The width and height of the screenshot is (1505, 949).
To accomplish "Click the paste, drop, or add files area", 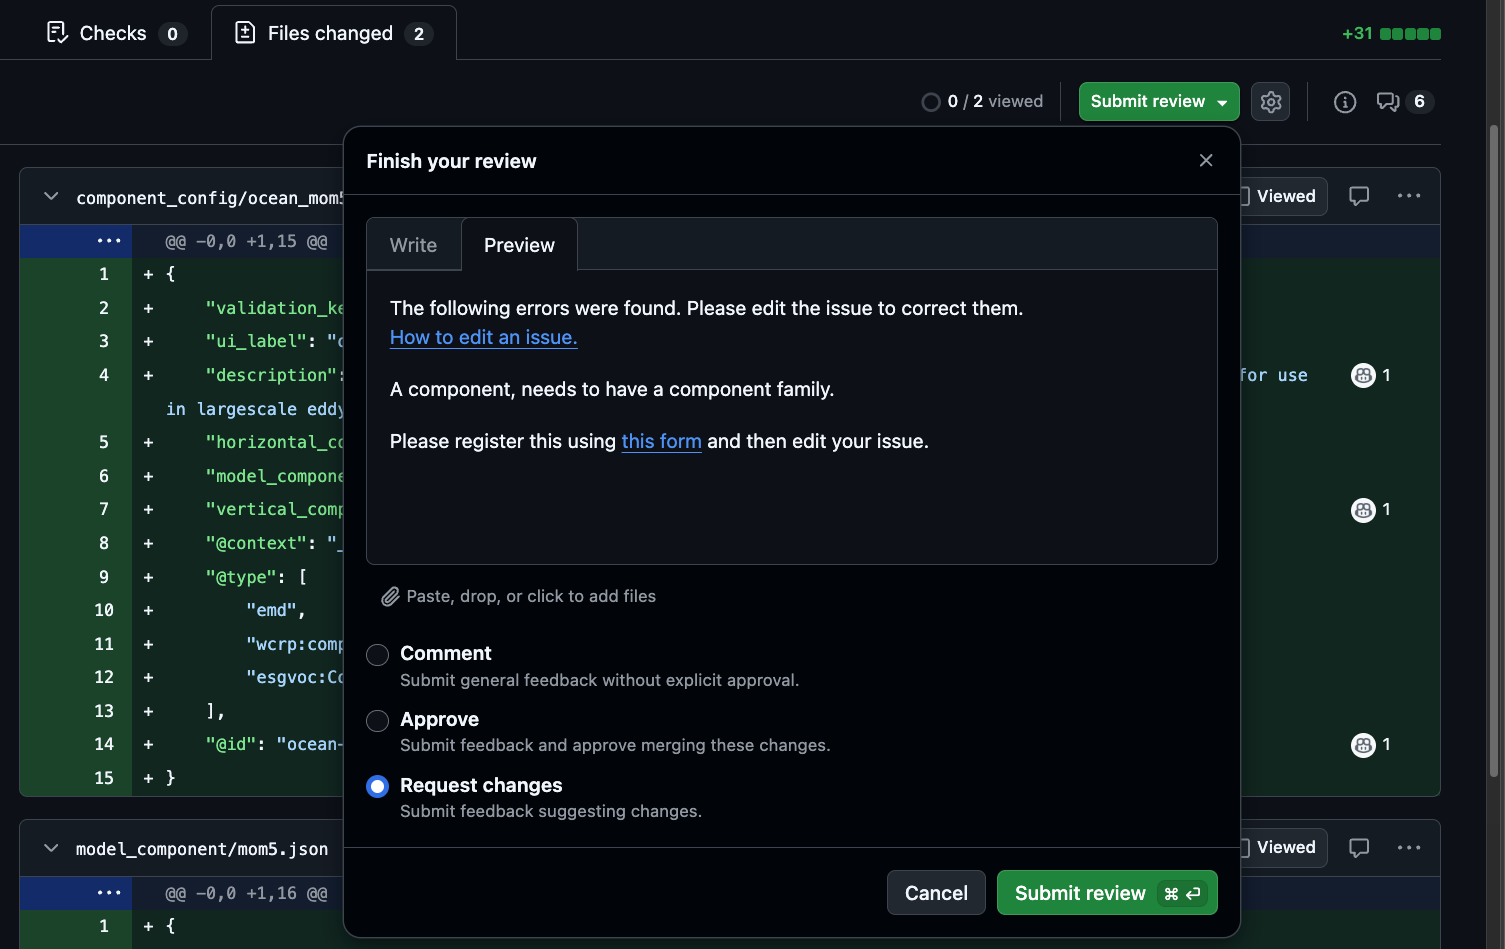I will pos(519,597).
